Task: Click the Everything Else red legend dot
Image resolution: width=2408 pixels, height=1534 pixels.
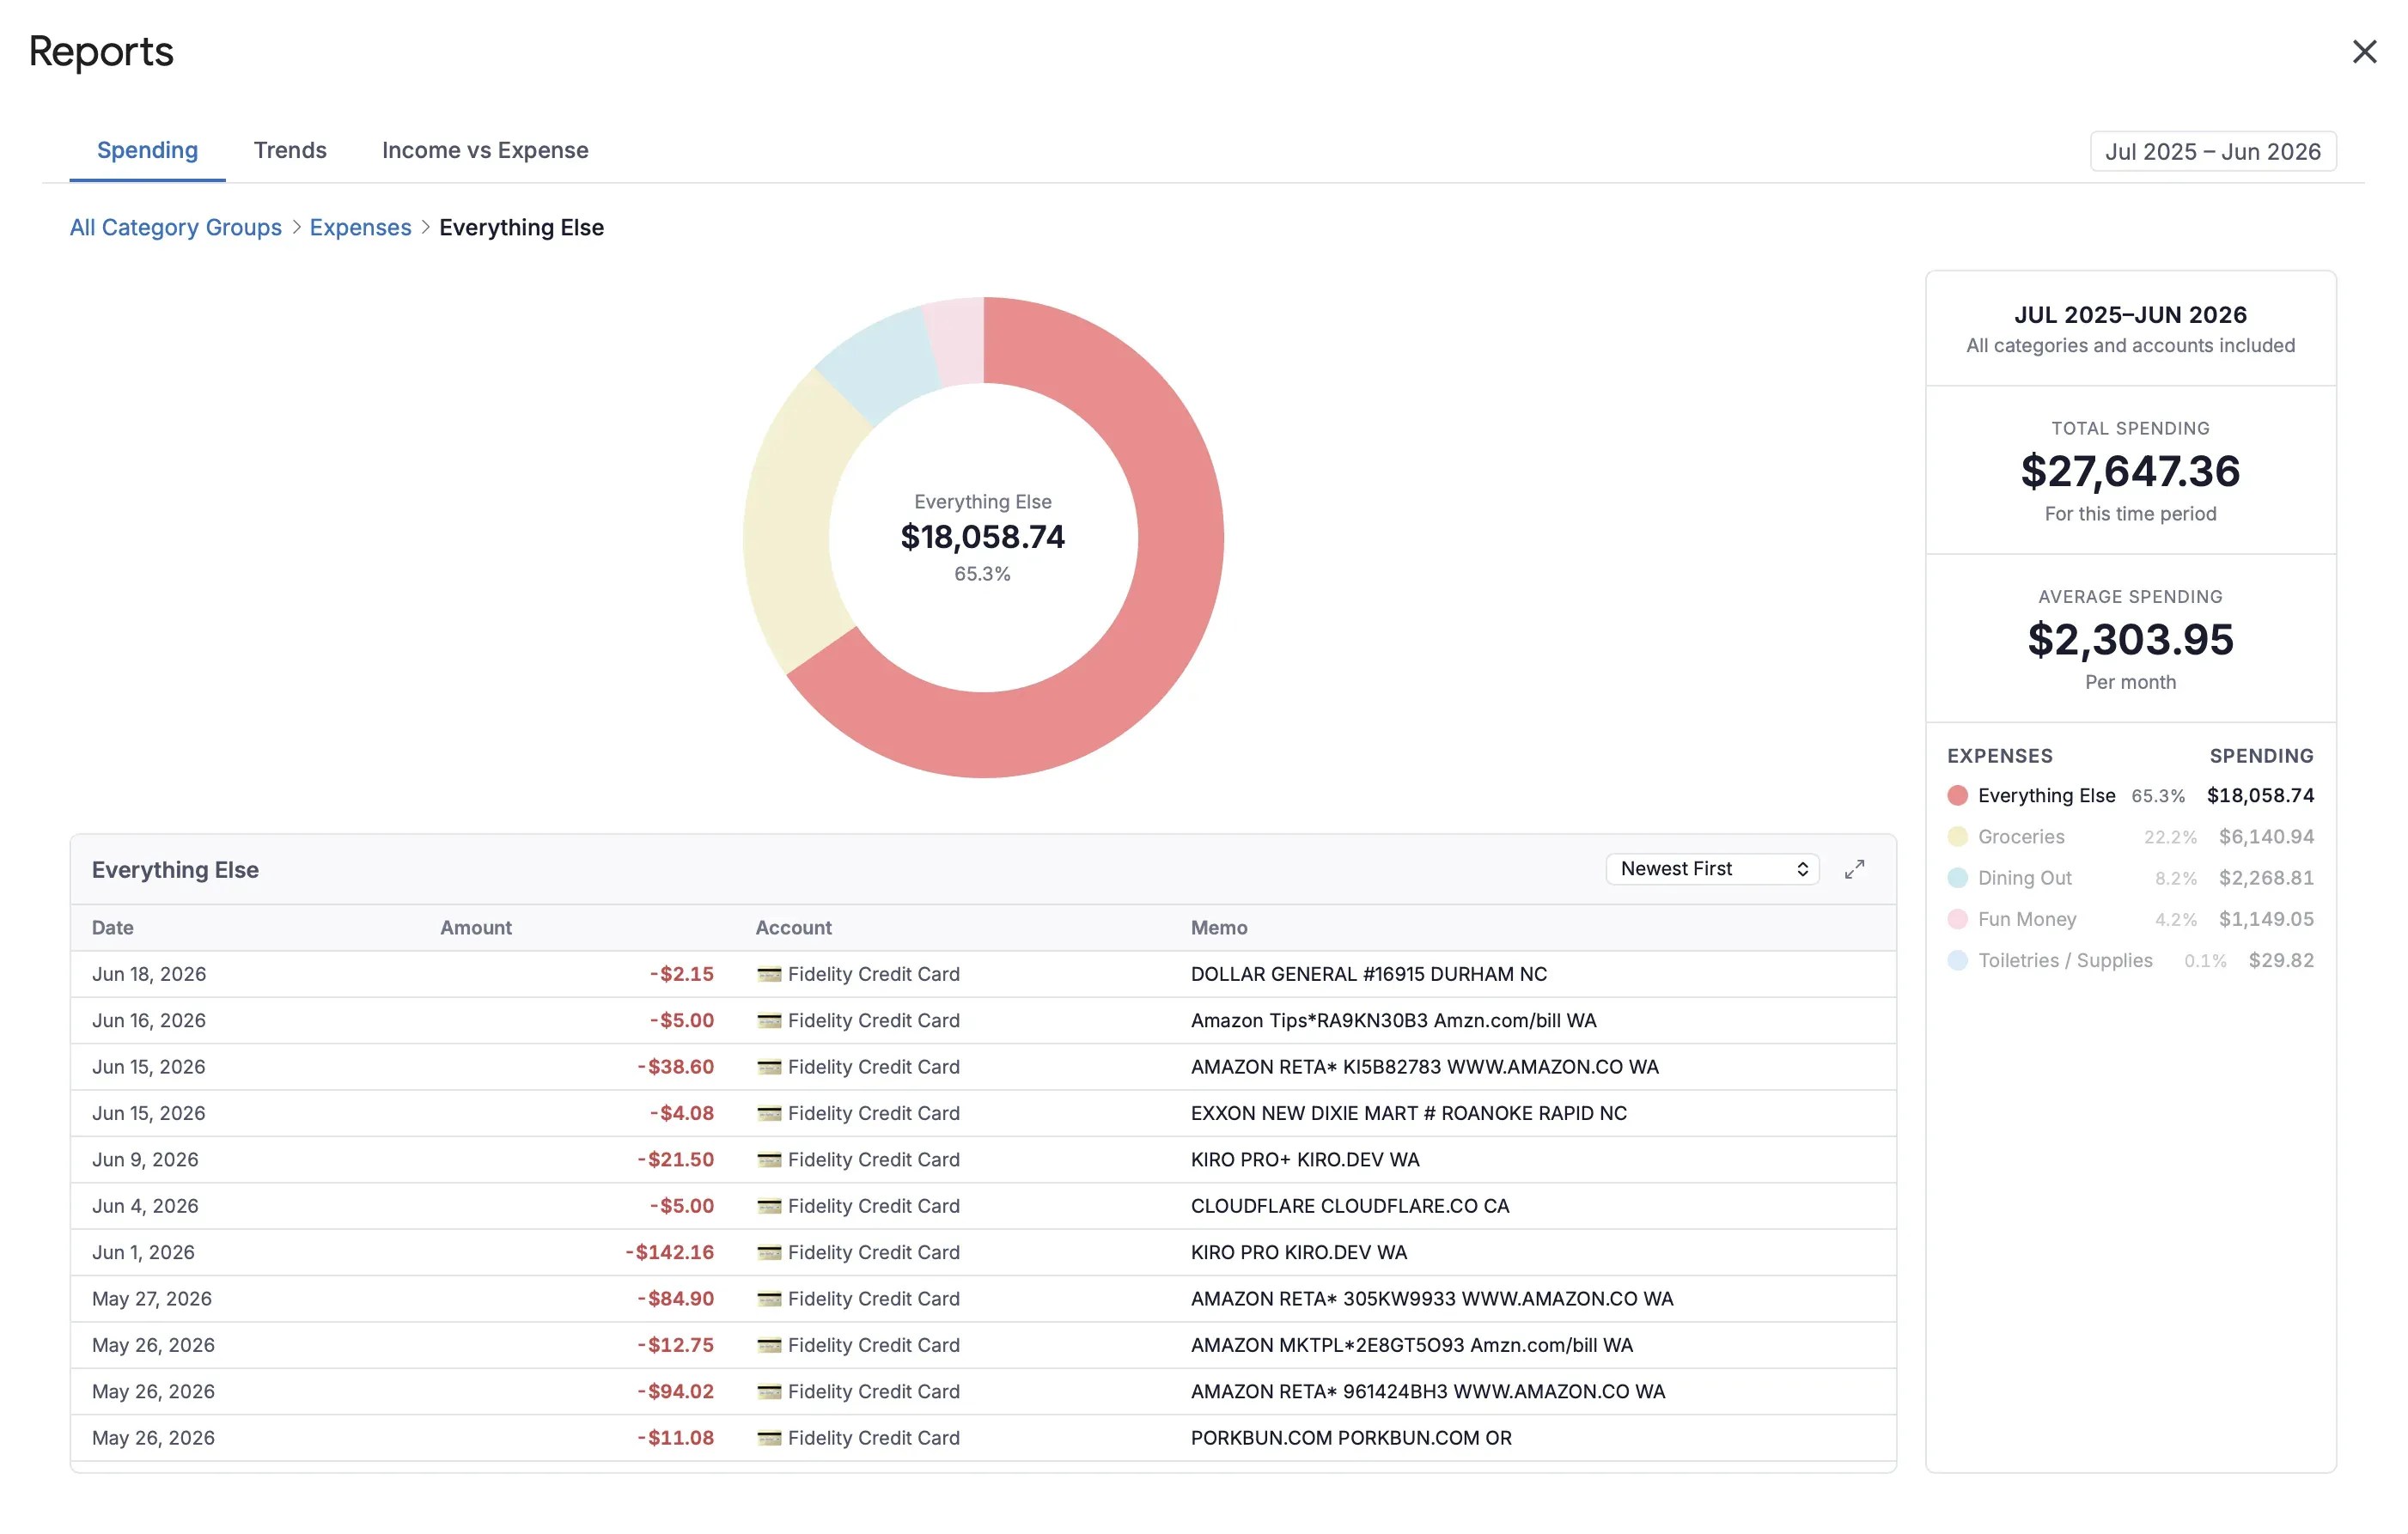Action: pyautogui.click(x=1957, y=795)
